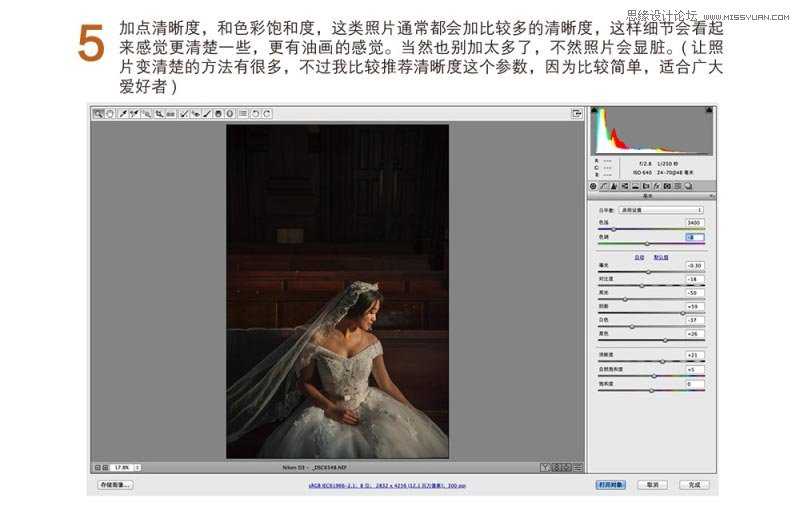Adjust the Shadows slider handle
The height and width of the screenshot is (508, 800).
pos(683,313)
